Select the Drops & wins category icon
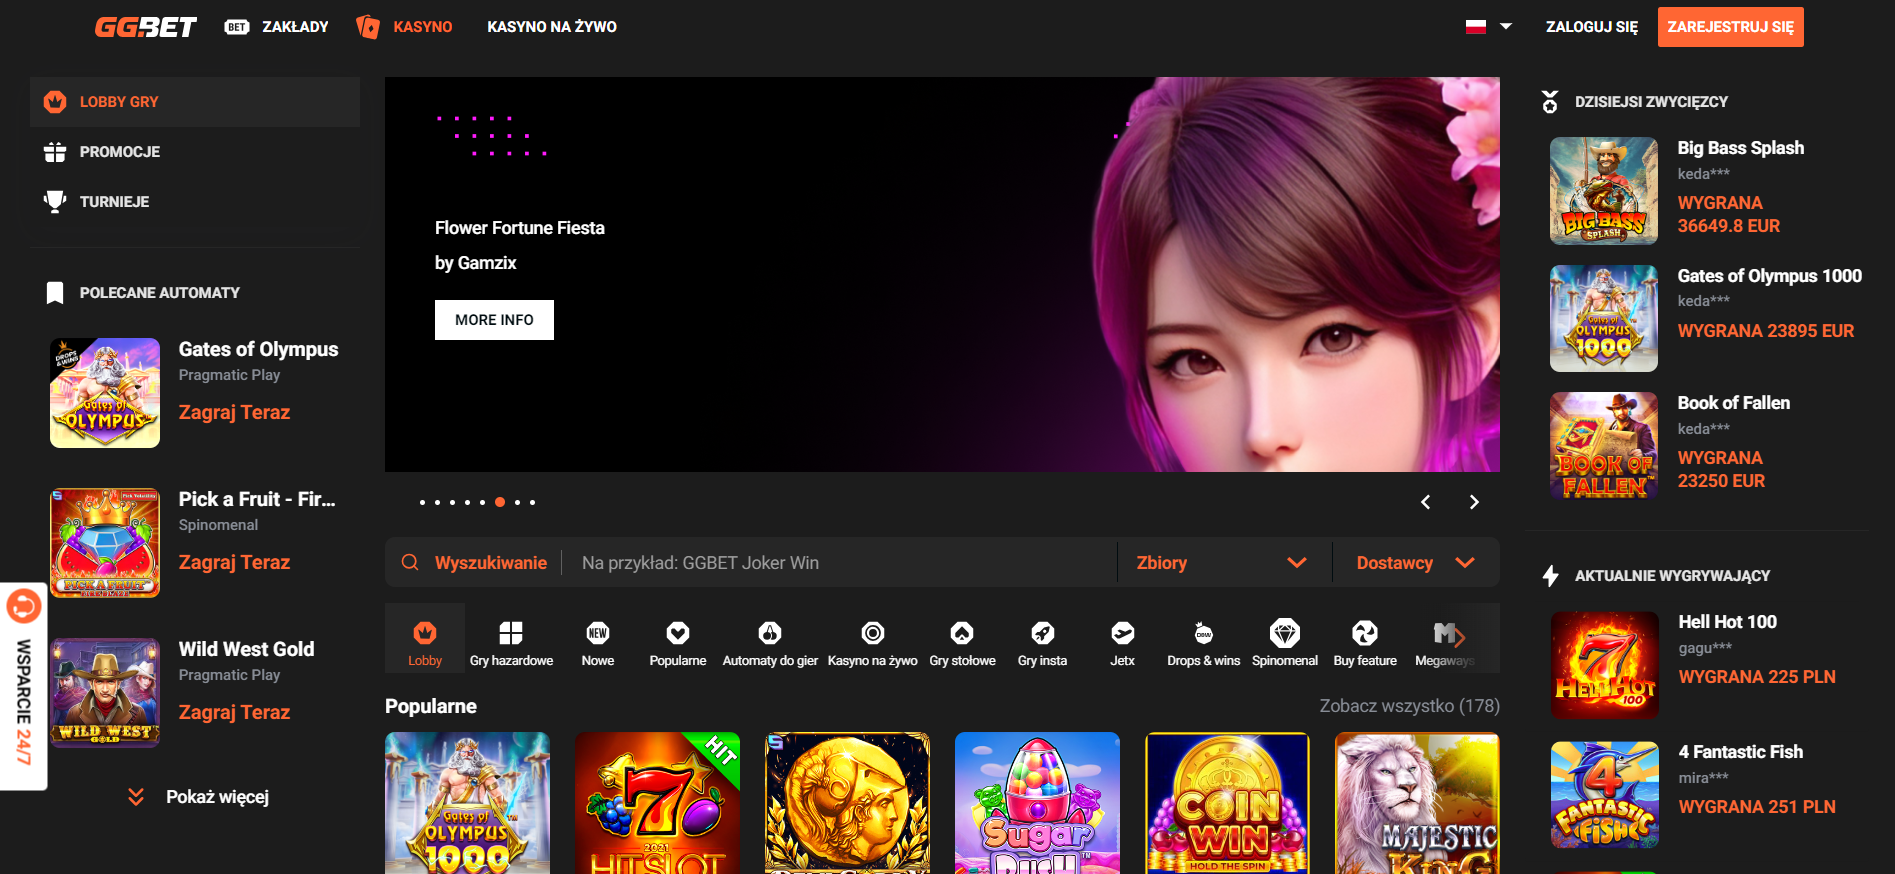 [x=1203, y=643]
